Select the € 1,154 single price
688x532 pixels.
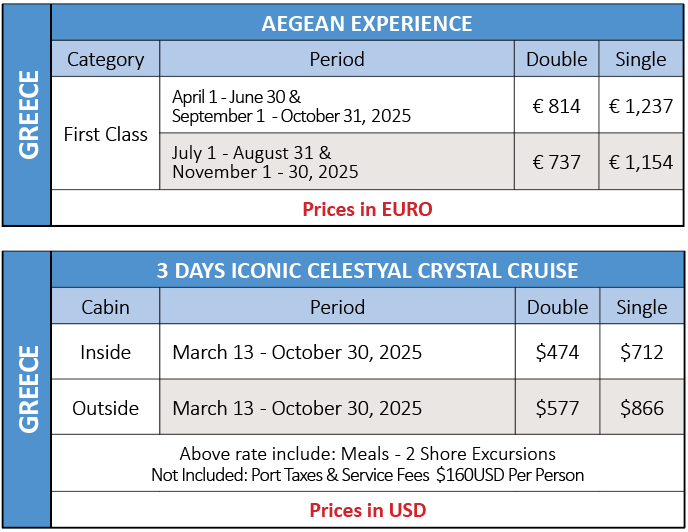[x=641, y=162]
